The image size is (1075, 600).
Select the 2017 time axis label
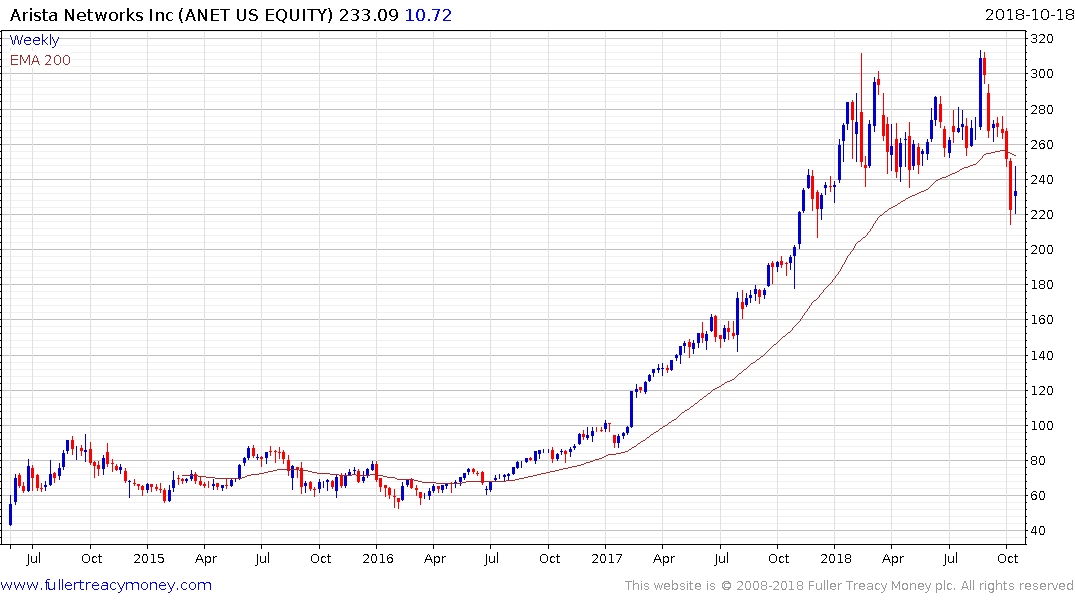point(607,558)
